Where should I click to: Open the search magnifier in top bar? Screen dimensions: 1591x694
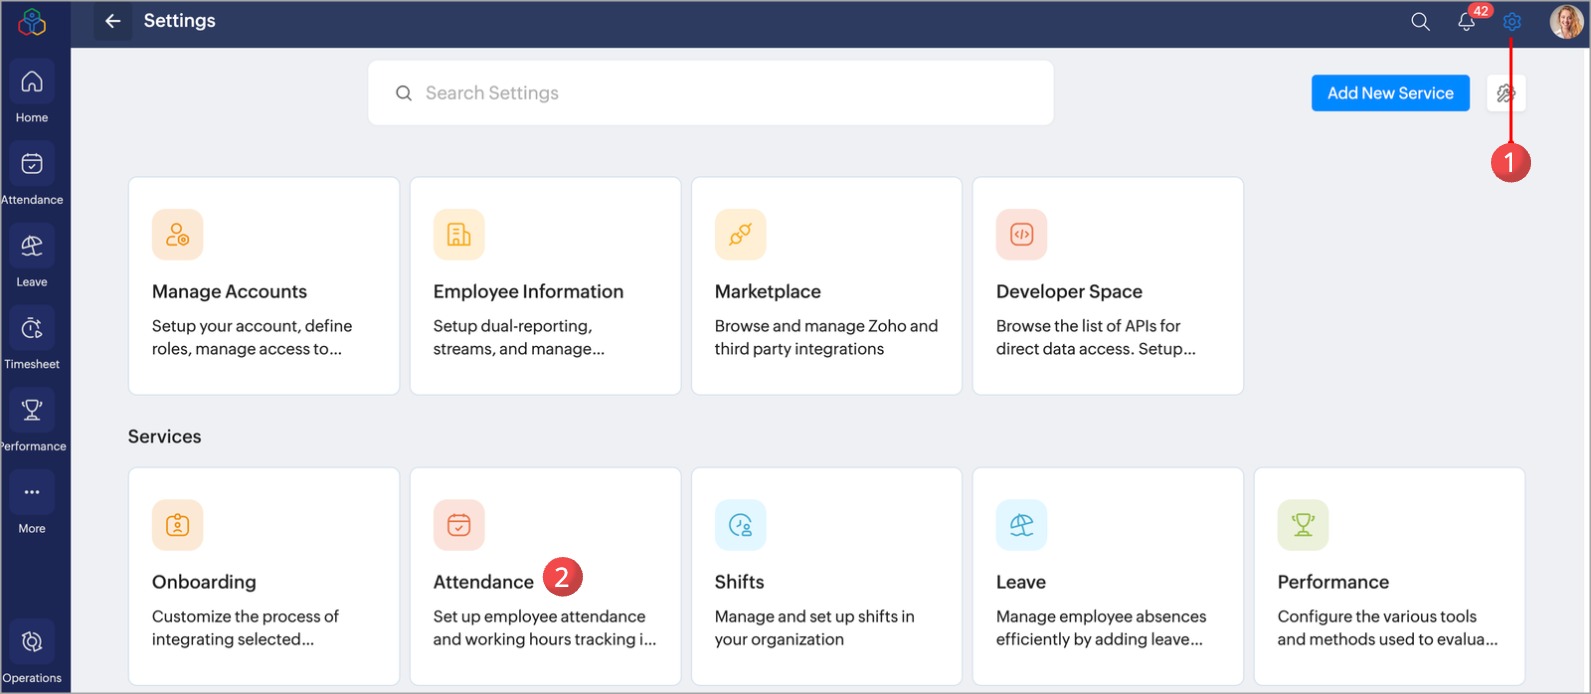pyautogui.click(x=1420, y=22)
